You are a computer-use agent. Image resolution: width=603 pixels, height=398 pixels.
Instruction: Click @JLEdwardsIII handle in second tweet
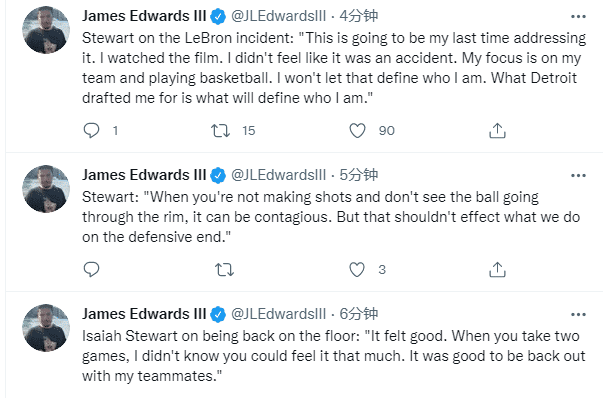[278, 175]
